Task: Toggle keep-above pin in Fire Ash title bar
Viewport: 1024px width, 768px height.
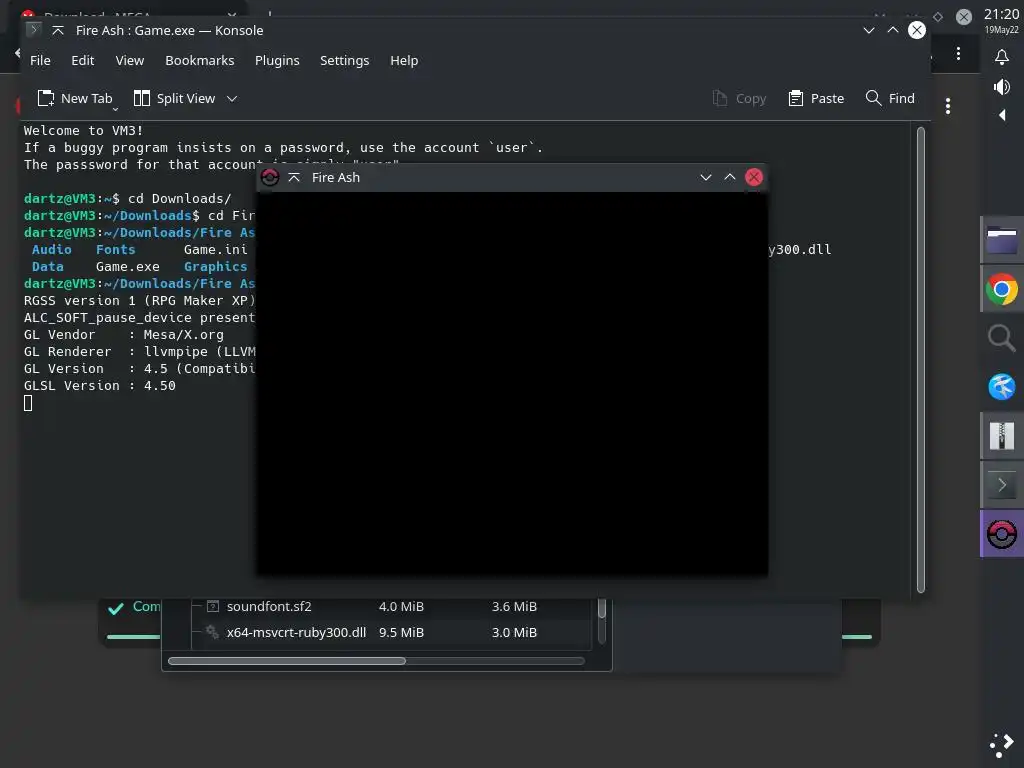Action: (294, 178)
